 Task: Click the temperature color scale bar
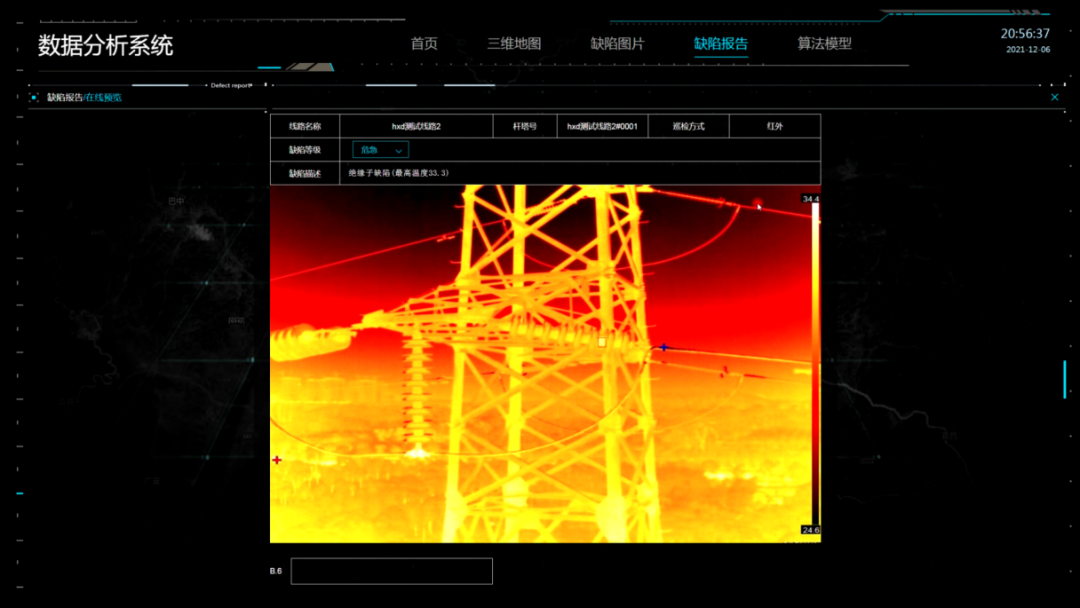pos(815,365)
